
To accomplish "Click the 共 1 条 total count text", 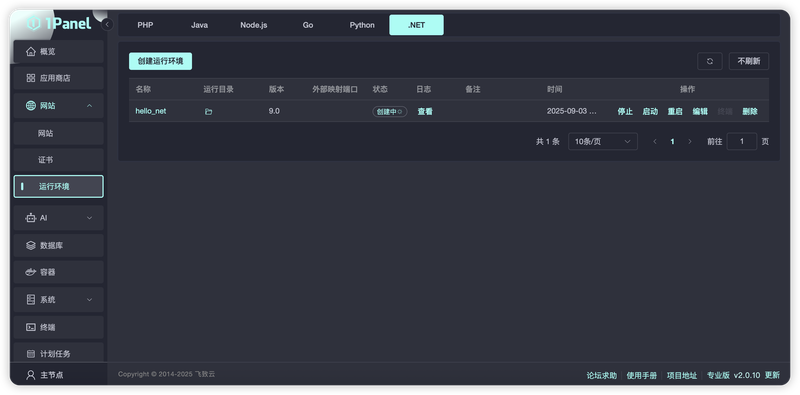I will coord(547,141).
